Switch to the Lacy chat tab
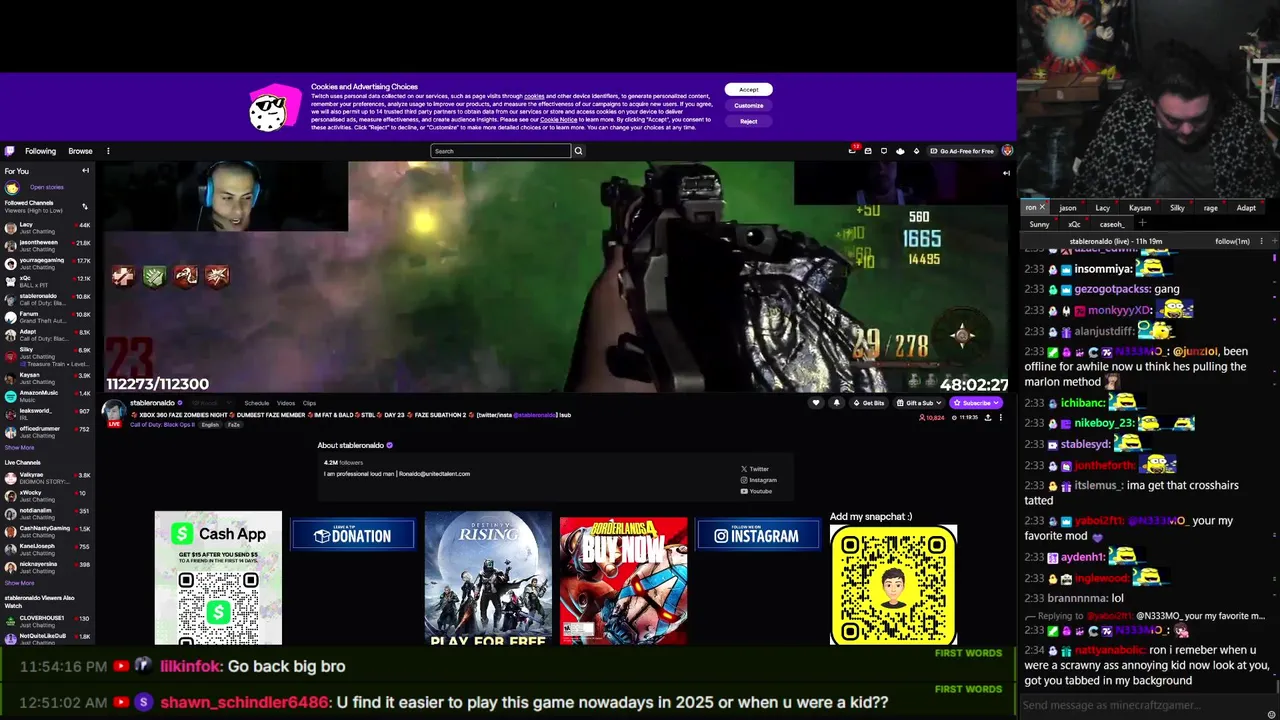This screenshot has height=720, width=1280. pyautogui.click(x=1103, y=208)
